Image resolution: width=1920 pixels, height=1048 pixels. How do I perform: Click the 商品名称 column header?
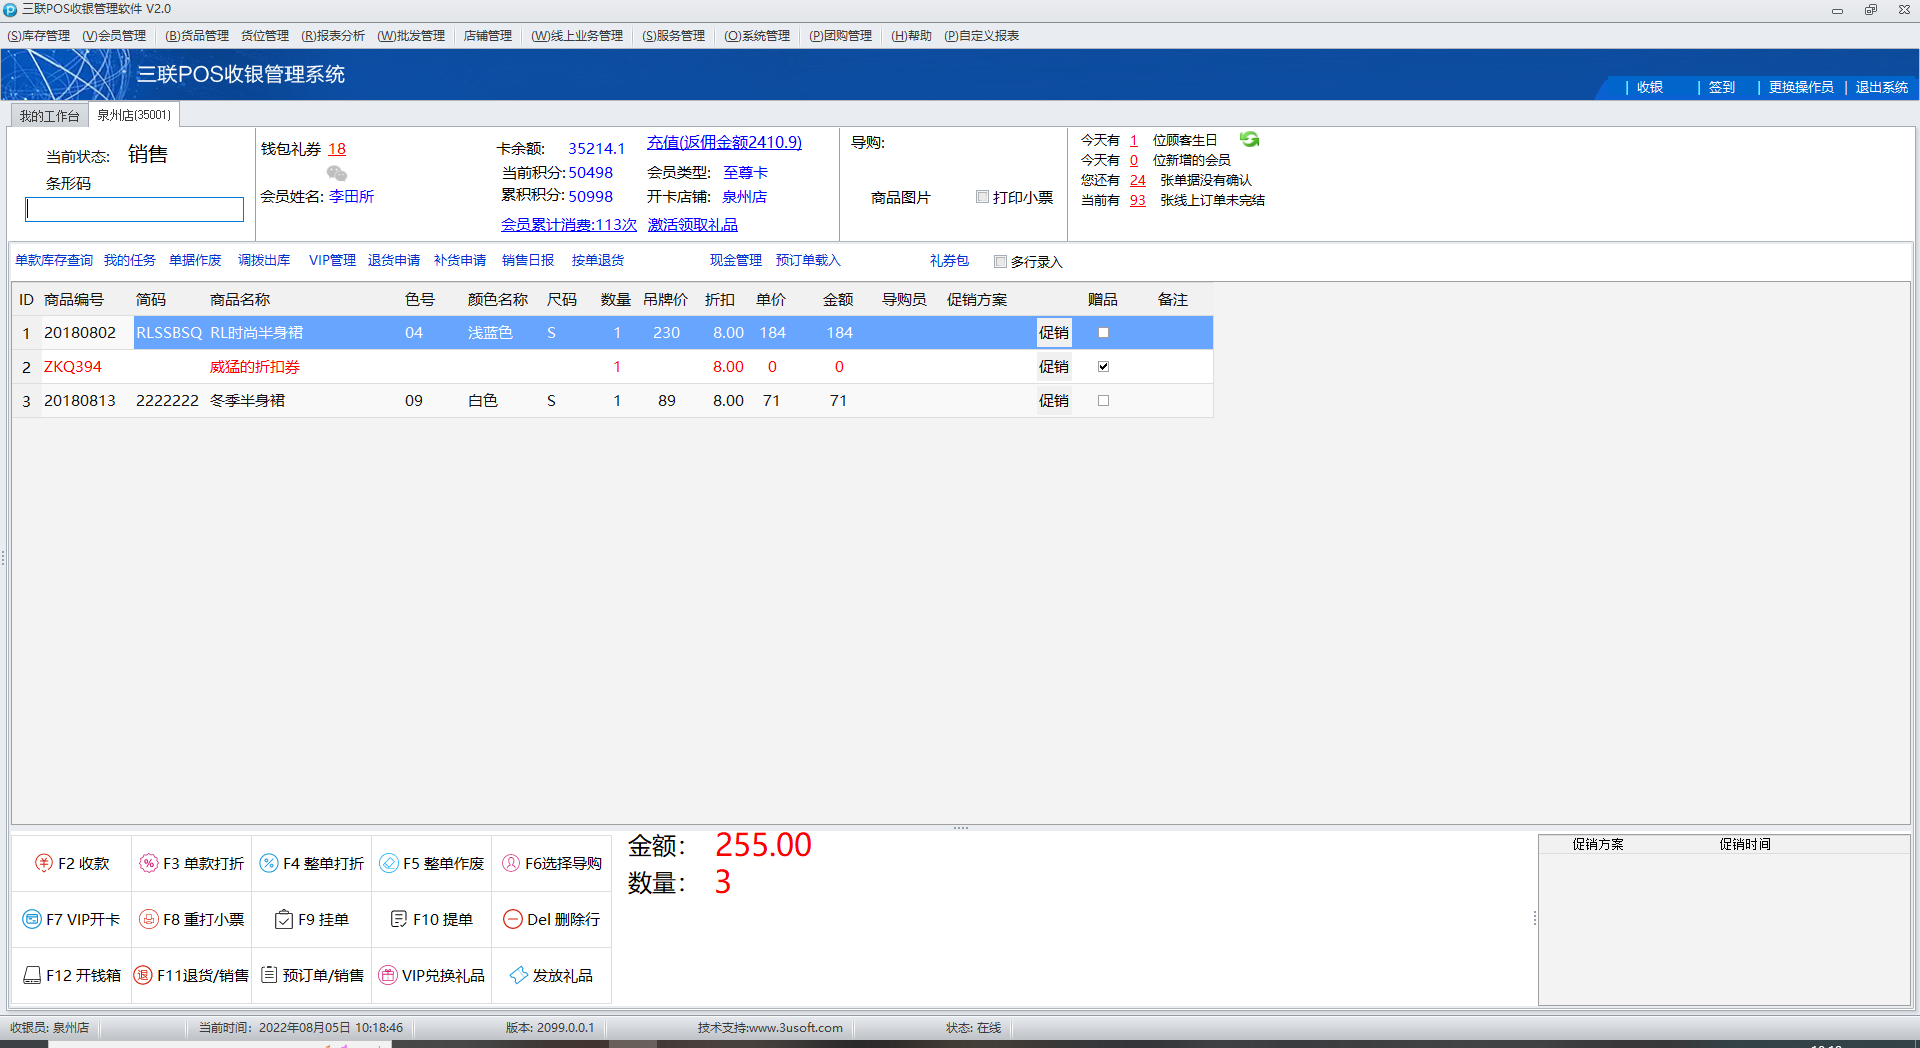(240, 300)
